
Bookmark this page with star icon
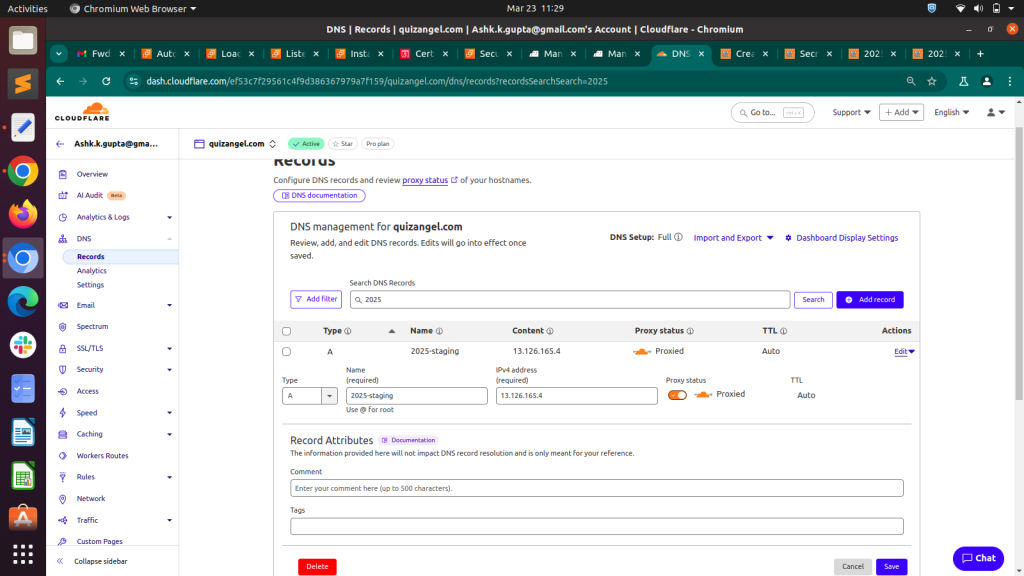click(932, 81)
